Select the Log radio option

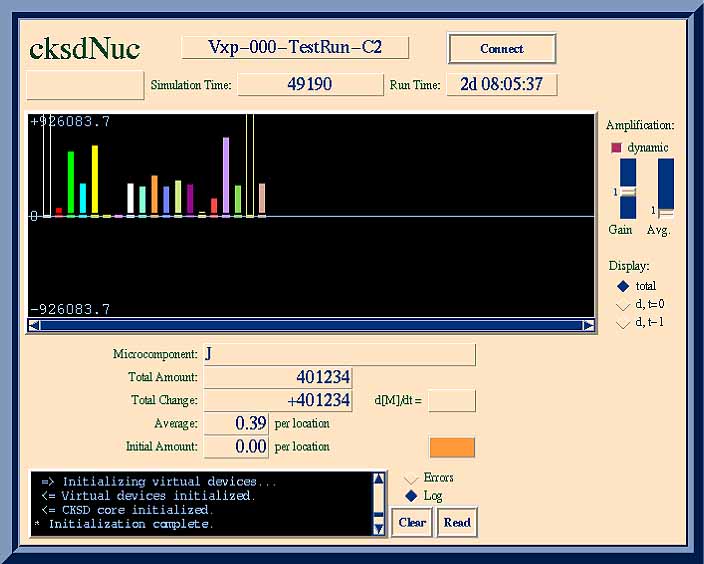tap(410, 496)
